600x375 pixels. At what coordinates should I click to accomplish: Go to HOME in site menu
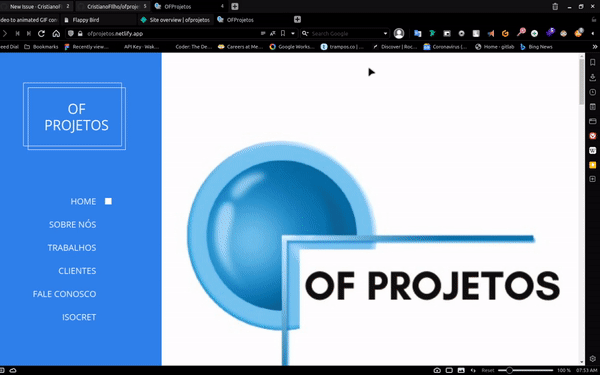coord(83,202)
